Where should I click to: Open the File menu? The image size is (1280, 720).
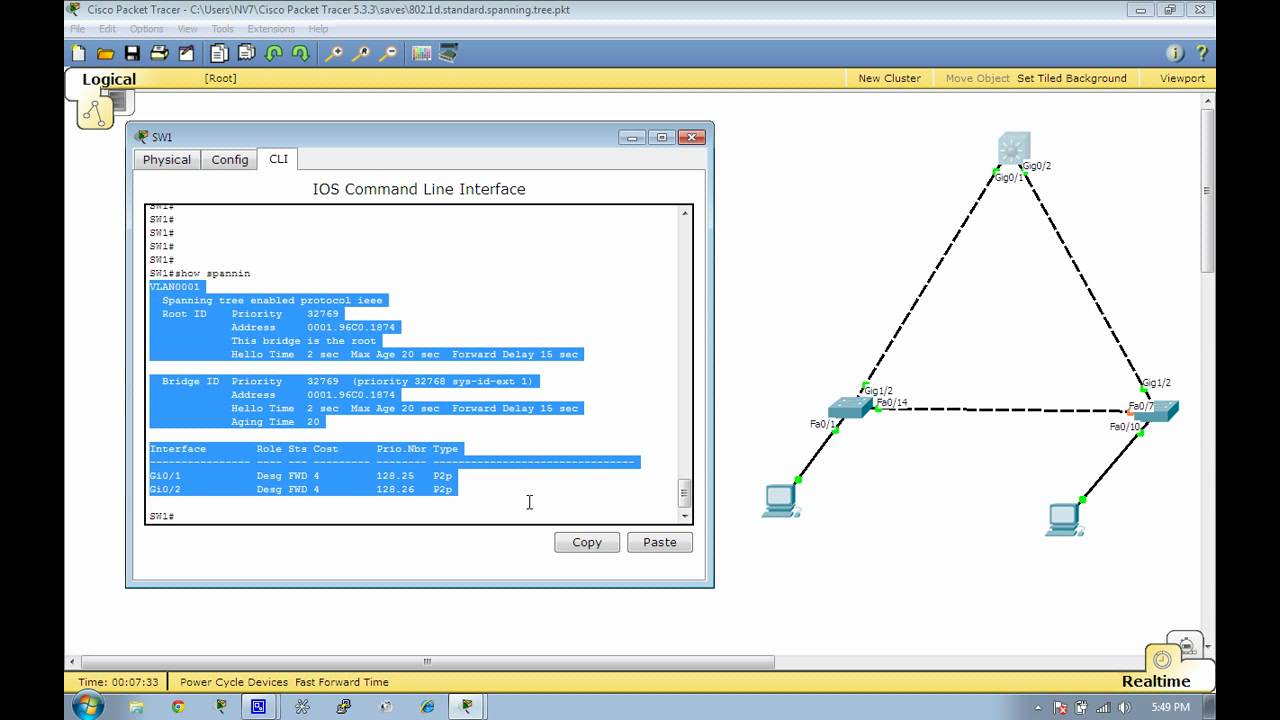coord(77,29)
